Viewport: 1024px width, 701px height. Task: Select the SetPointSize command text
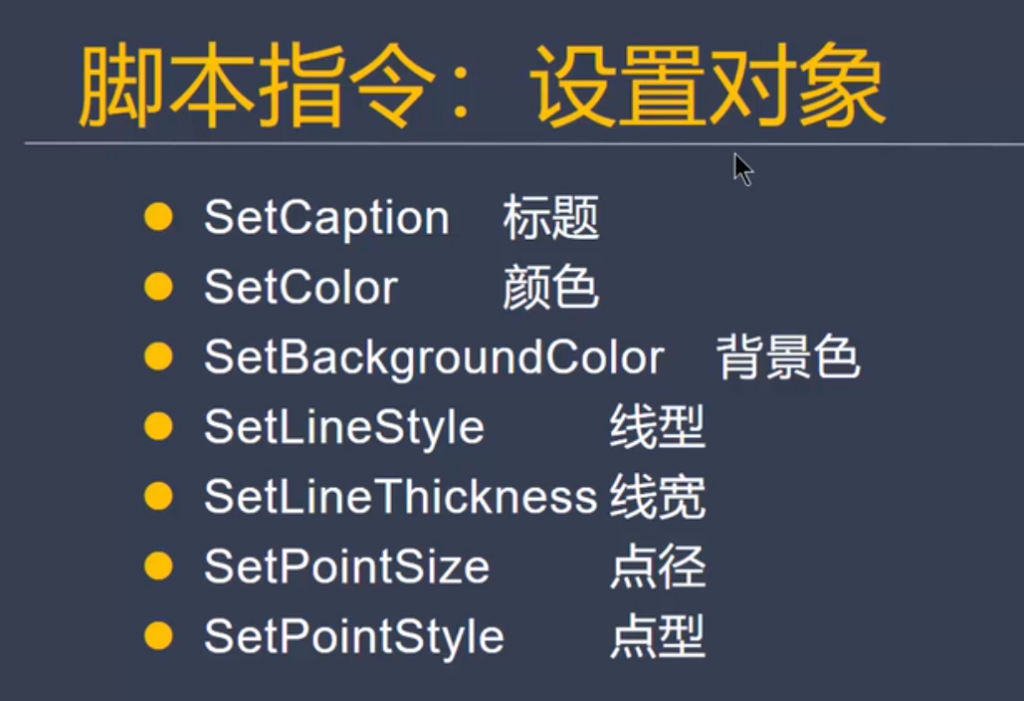point(347,567)
